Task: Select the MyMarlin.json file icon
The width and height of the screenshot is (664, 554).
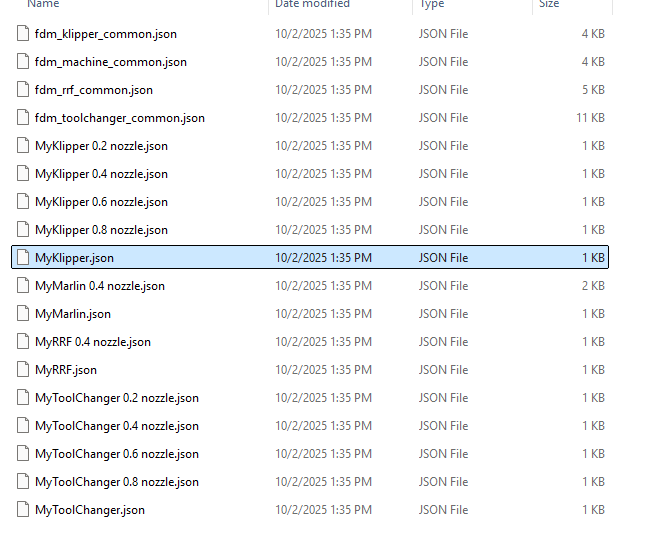Action: coord(23,314)
